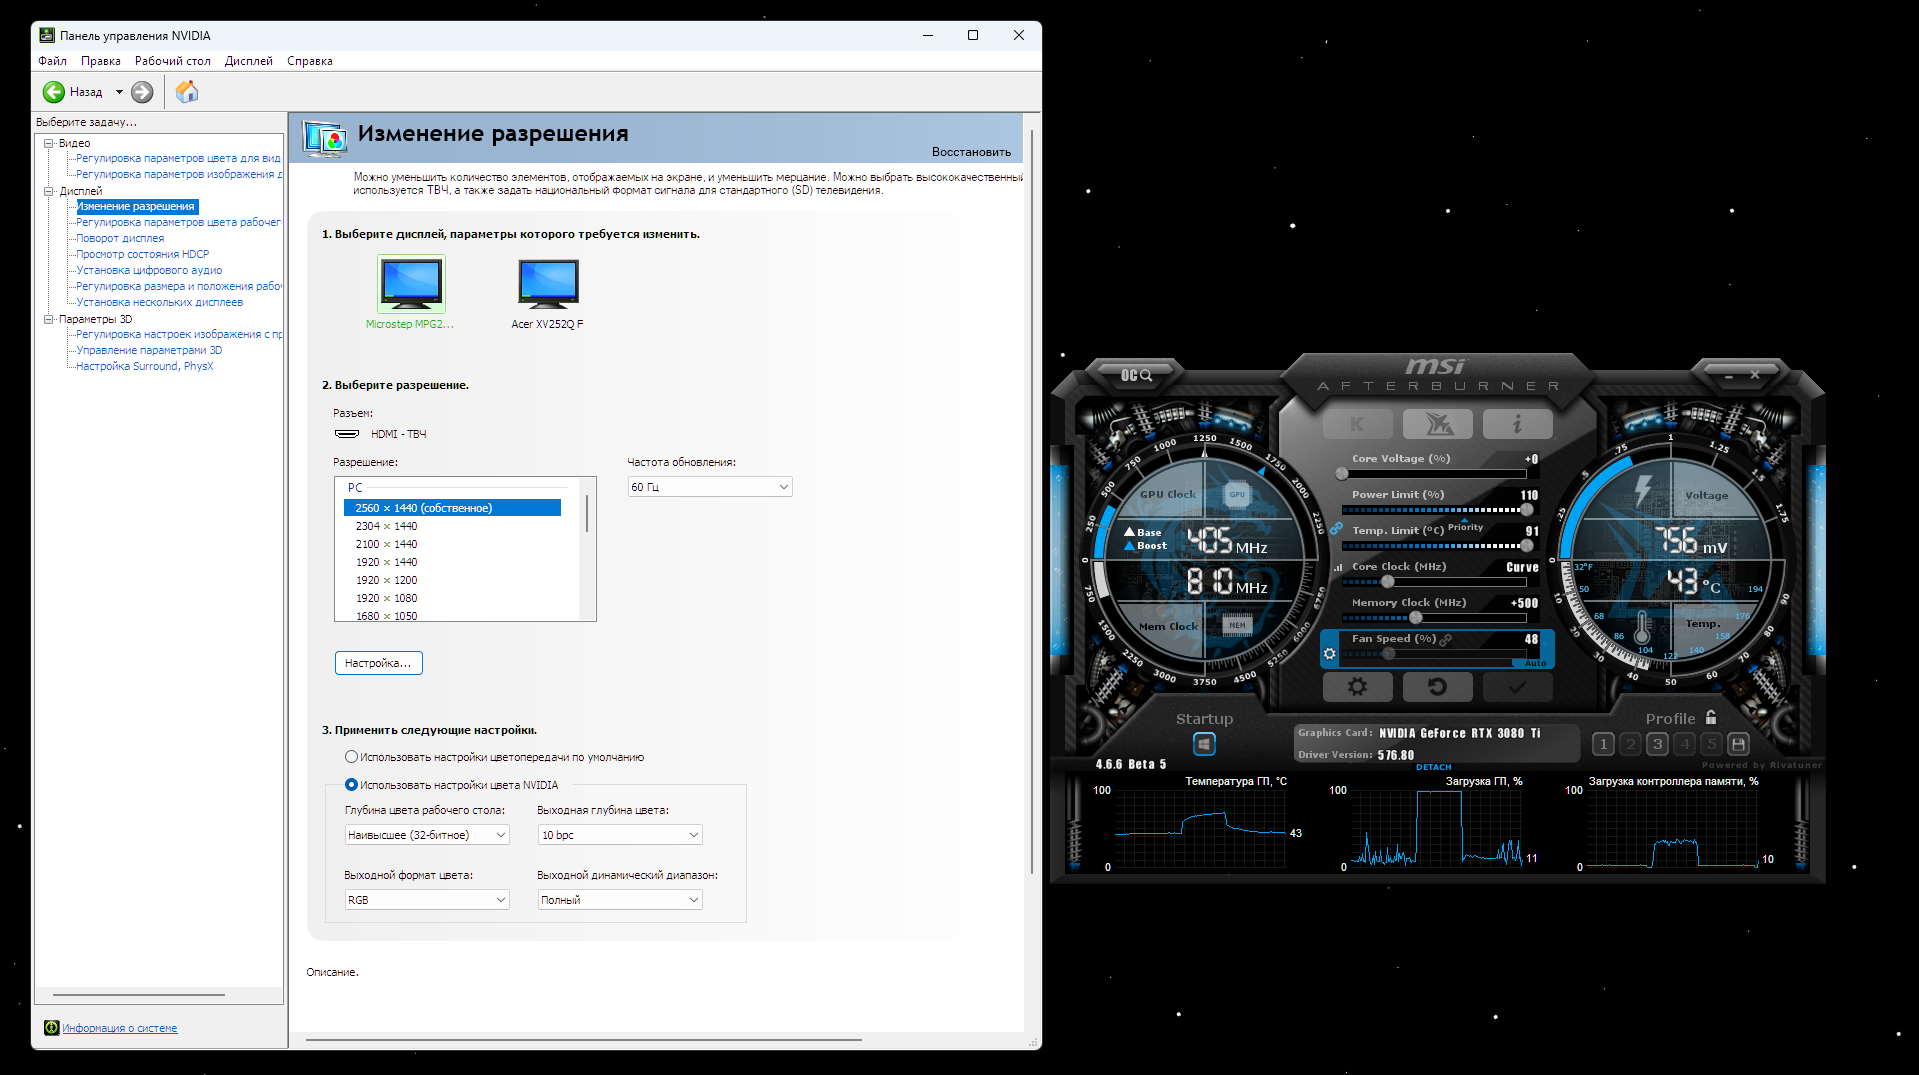This screenshot has width=1919, height=1075.
Task: Open the Back button history dropdown arrow
Action: point(119,92)
